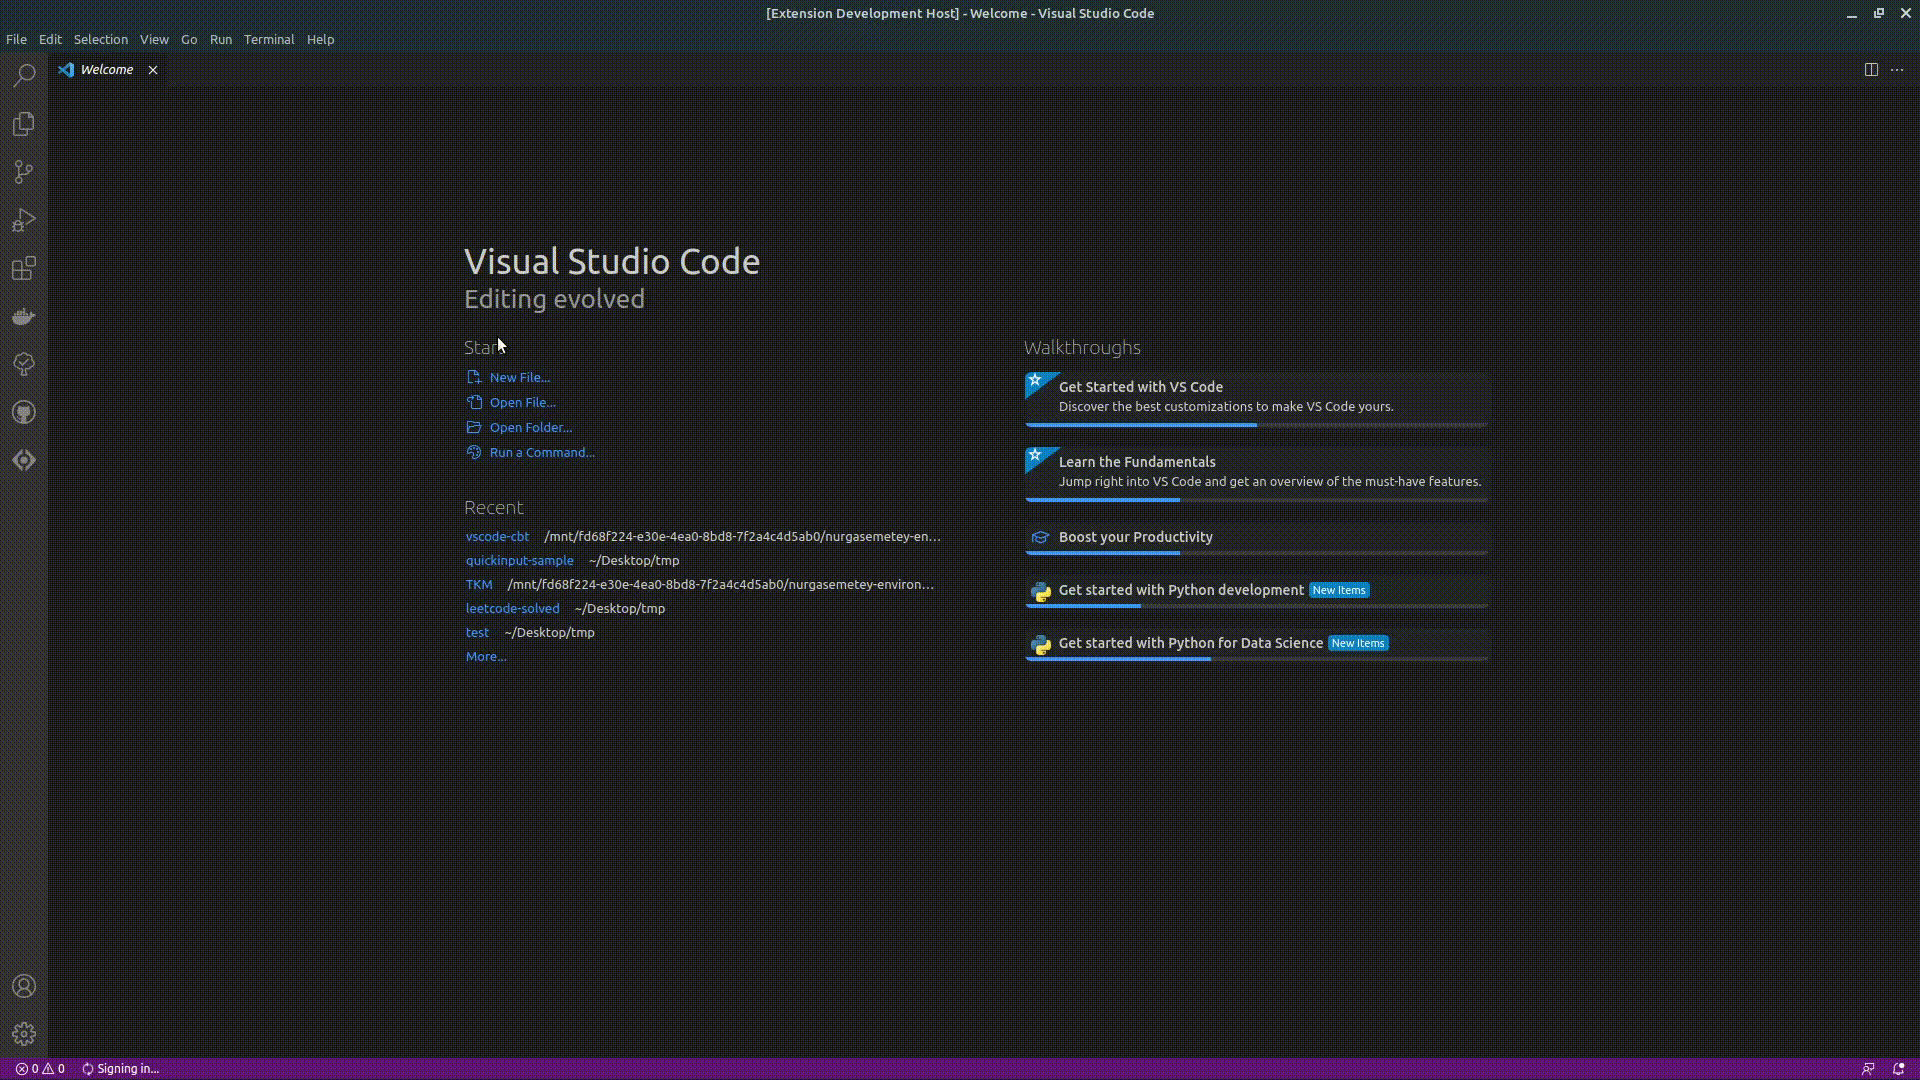Image resolution: width=1920 pixels, height=1080 pixels.
Task: Open the Selection menu
Action: [x=101, y=39]
